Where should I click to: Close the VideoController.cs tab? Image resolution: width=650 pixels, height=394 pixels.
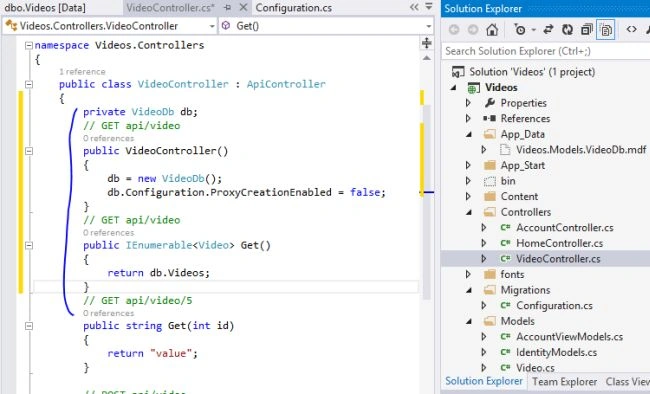[244, 7]
